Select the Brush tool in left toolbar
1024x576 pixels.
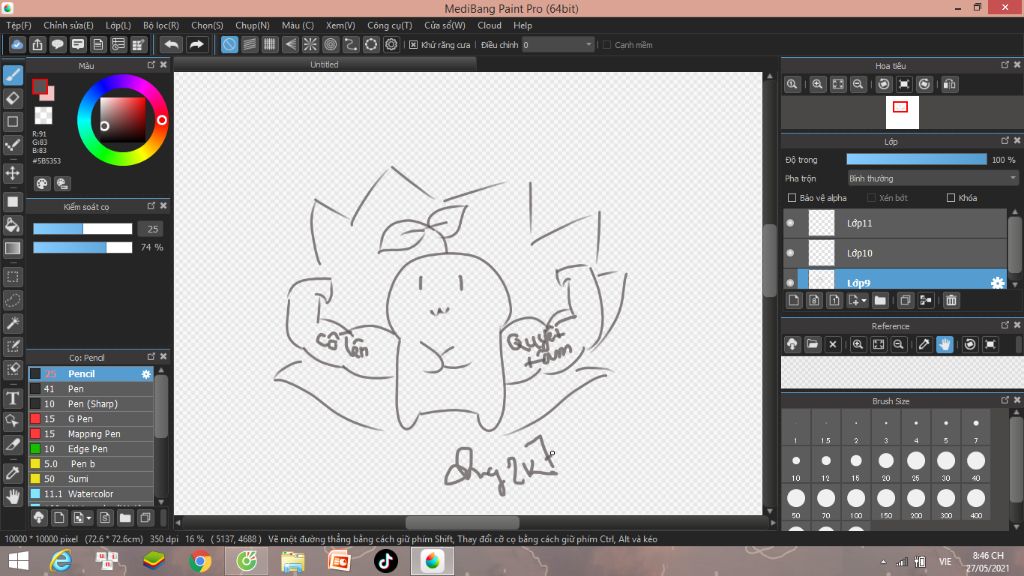(12, 75)
